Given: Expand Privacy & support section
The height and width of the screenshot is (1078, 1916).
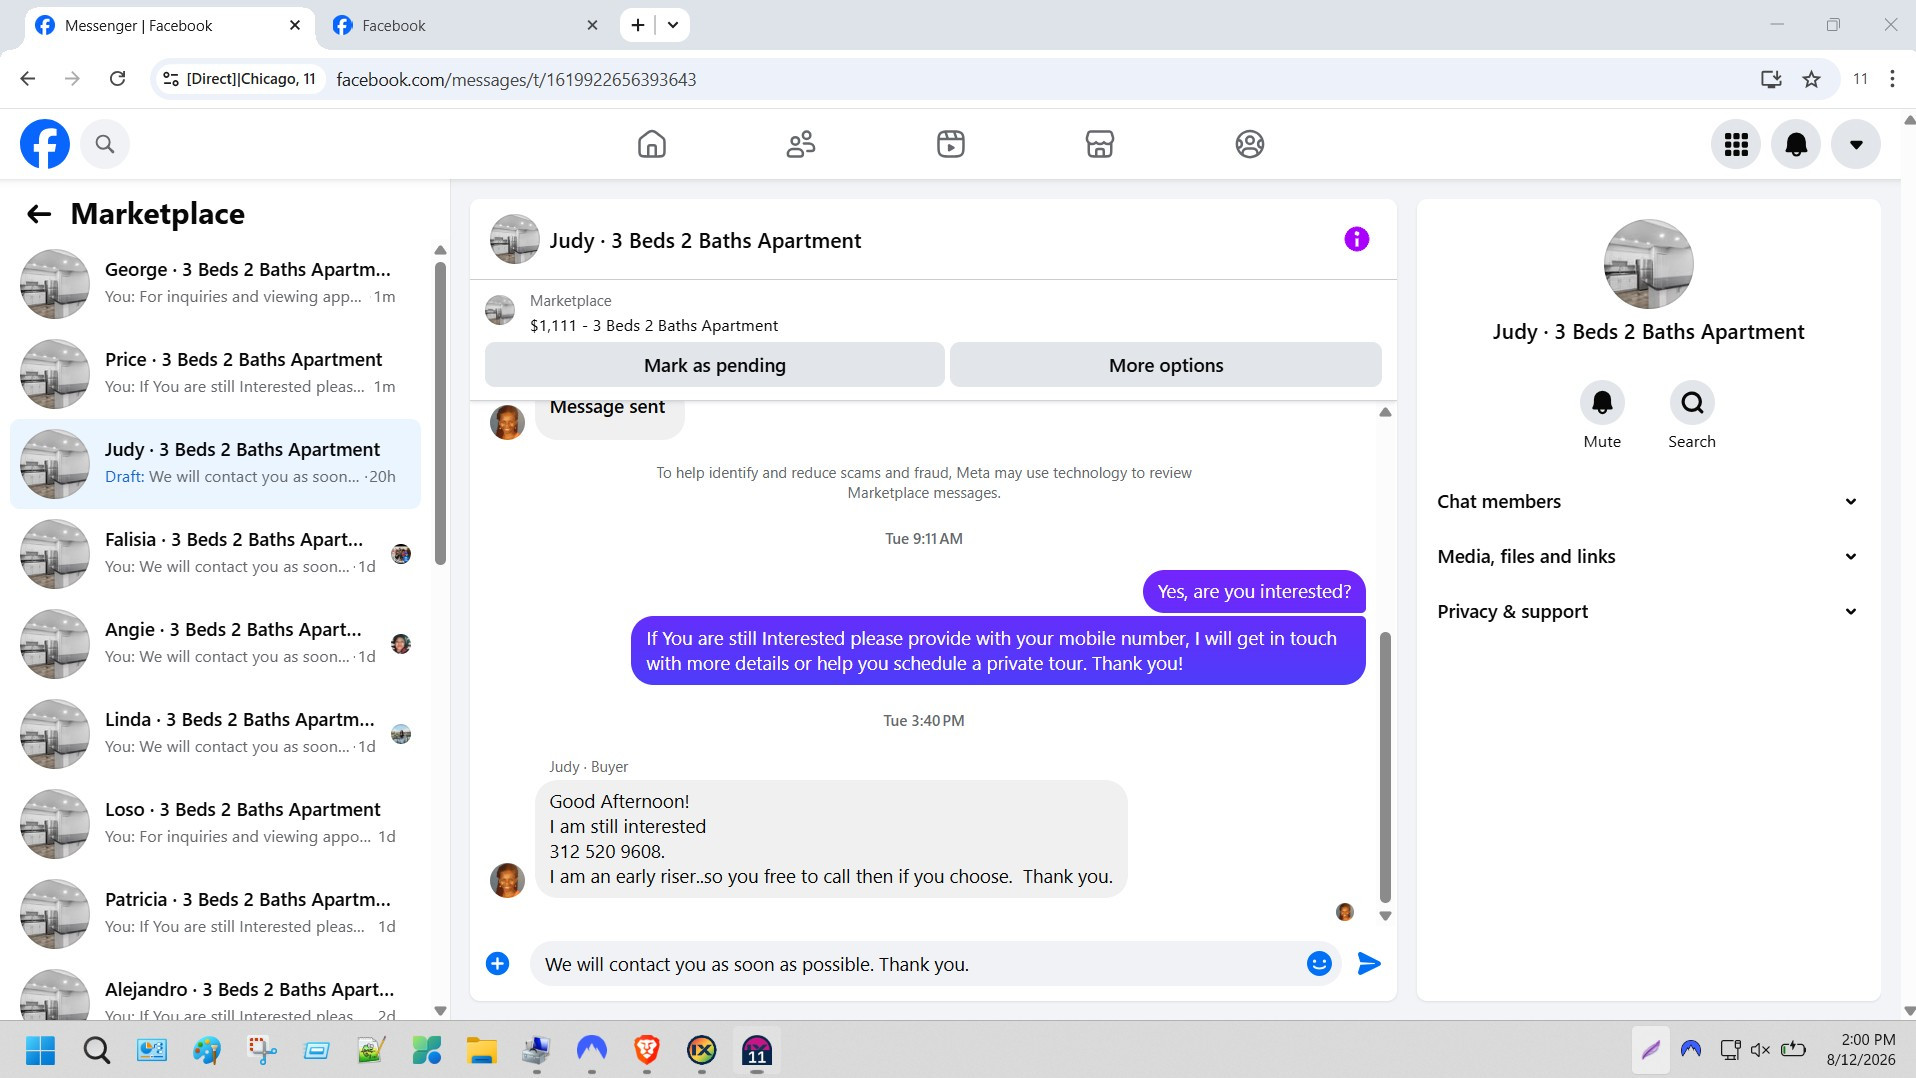Looking at the screenshot, I should click(x=1648, y=612).
